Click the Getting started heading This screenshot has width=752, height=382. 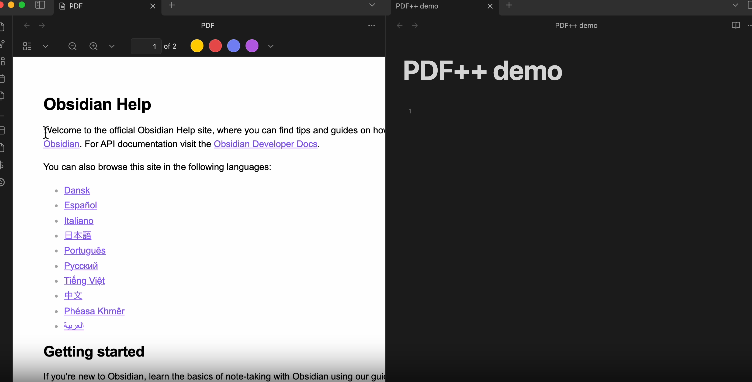coord(94,352)
